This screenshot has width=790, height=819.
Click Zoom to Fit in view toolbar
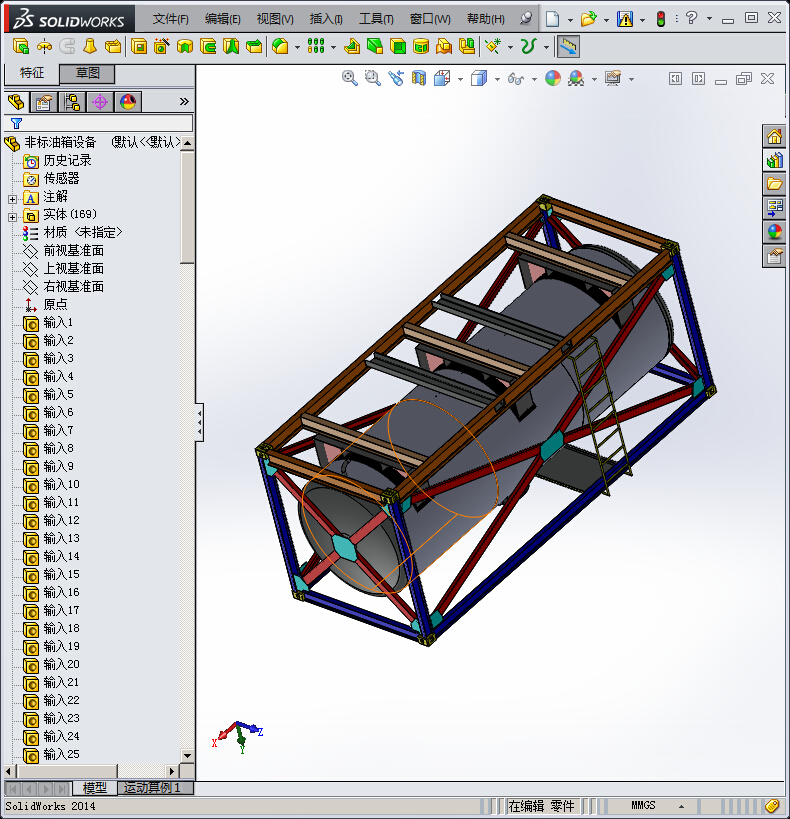tap(350, 78)
